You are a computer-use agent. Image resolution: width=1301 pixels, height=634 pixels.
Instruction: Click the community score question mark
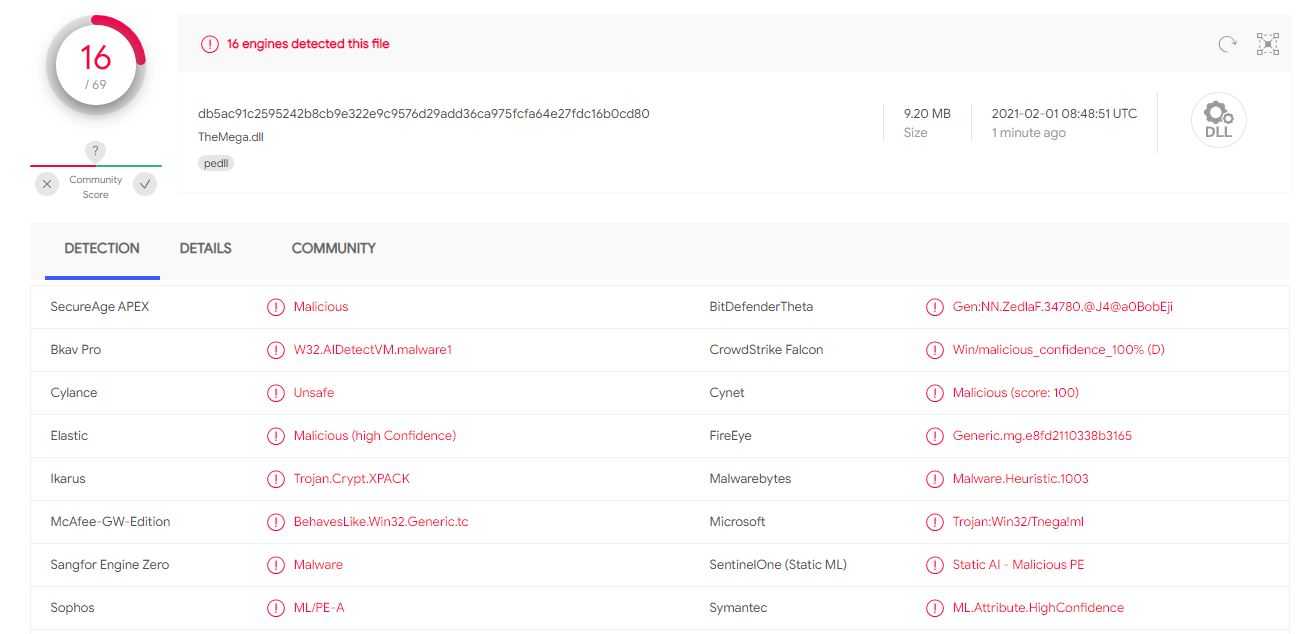pyautogui.click(x=95, y=151)
